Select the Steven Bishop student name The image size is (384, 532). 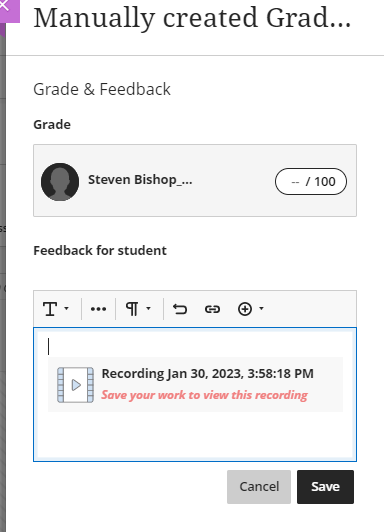[140, 180]
